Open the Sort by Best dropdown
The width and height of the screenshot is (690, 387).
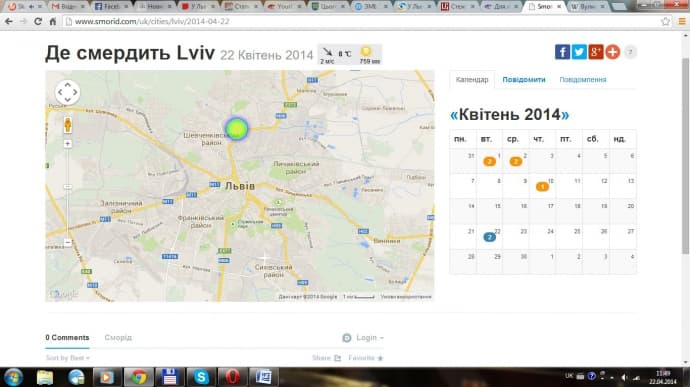tap(67, 358)
